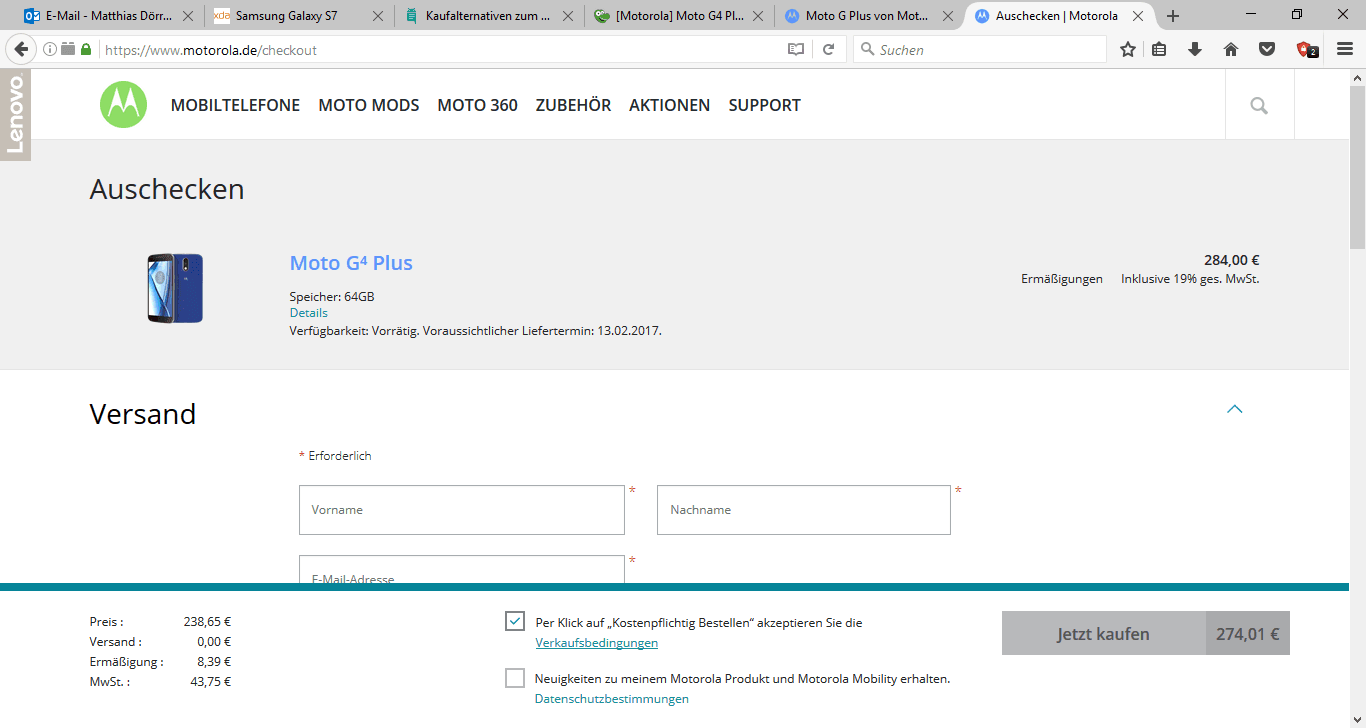Click the uBlock shield icon with badge

[1307, 49]
